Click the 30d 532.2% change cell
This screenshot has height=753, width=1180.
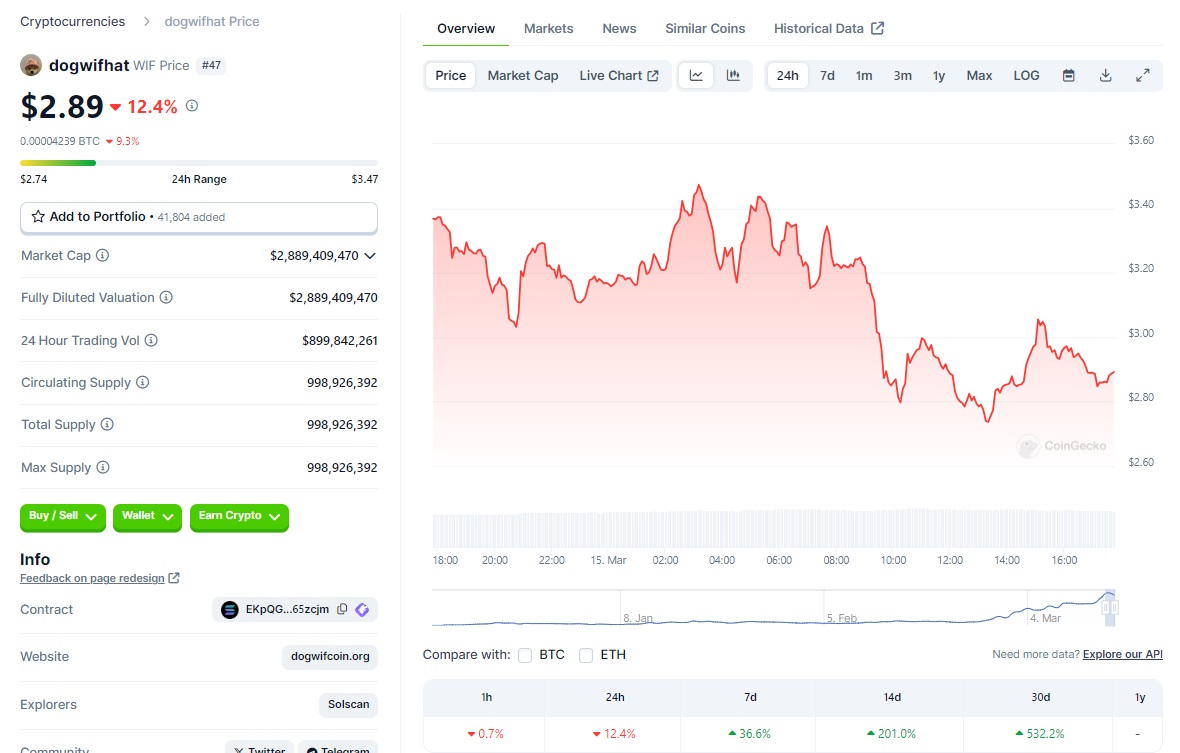[x=1040, y=733]
